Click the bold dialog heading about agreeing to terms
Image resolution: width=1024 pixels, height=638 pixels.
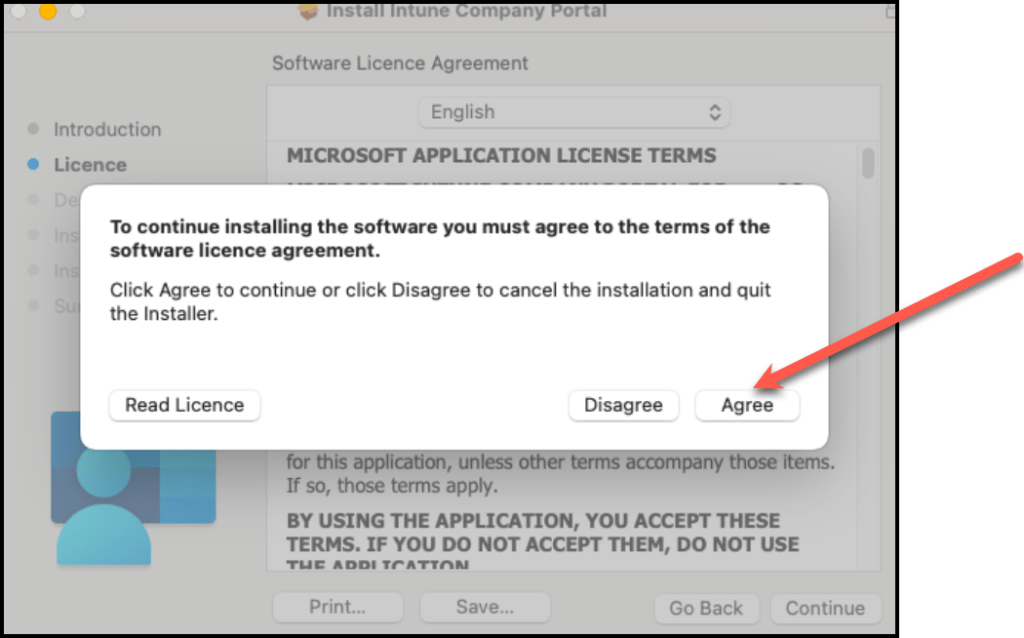tap(440, 238)
